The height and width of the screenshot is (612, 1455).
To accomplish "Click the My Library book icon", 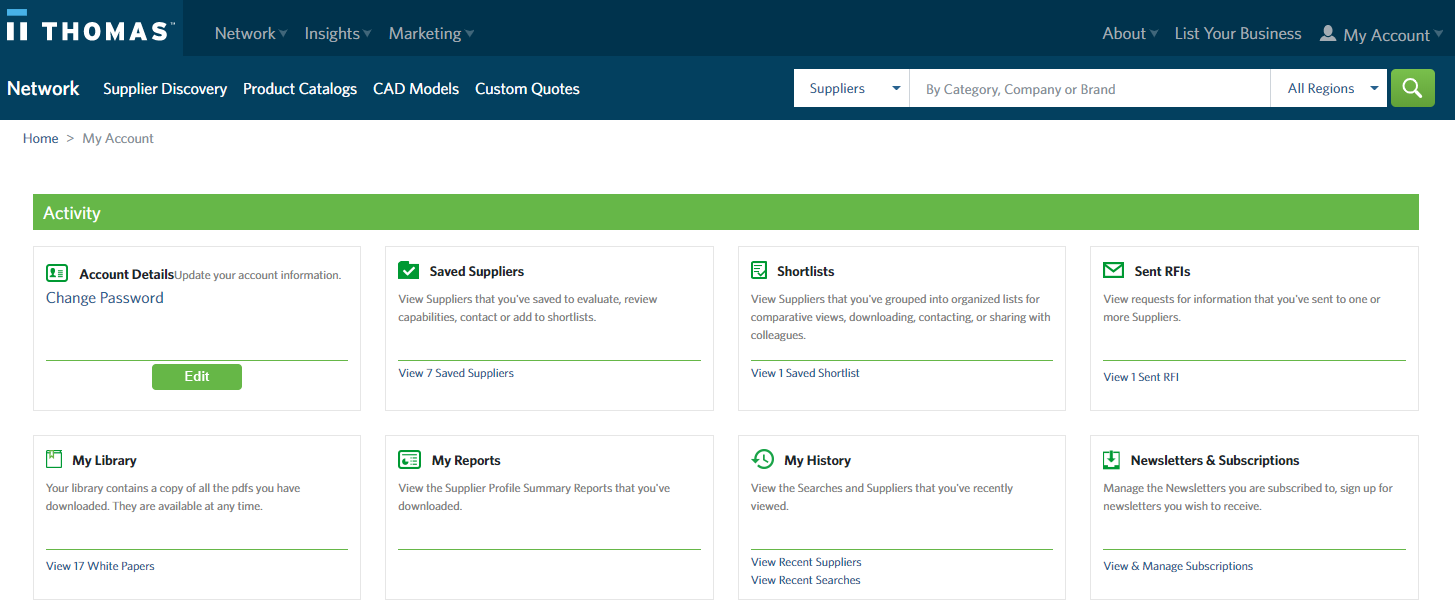I will pyautogui.click(x=54, y=459).
